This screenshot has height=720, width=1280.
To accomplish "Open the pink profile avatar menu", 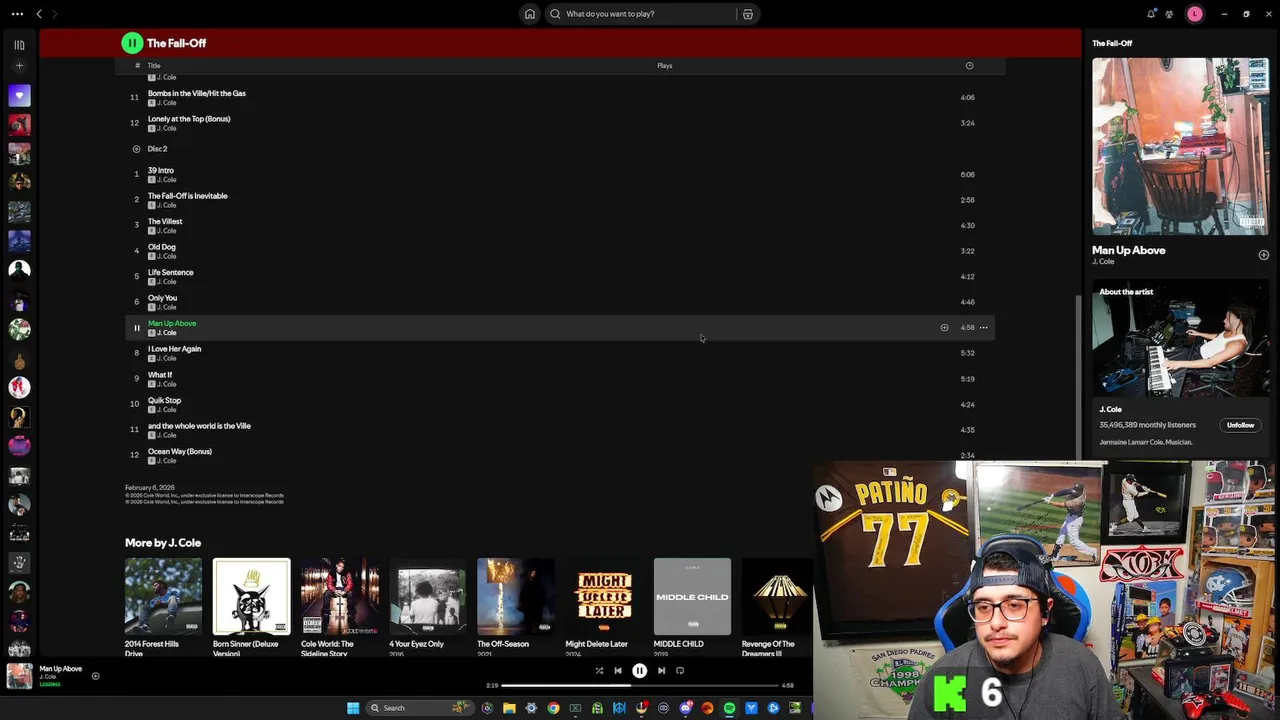I will pyautogui.click(x=1195, y=14).
